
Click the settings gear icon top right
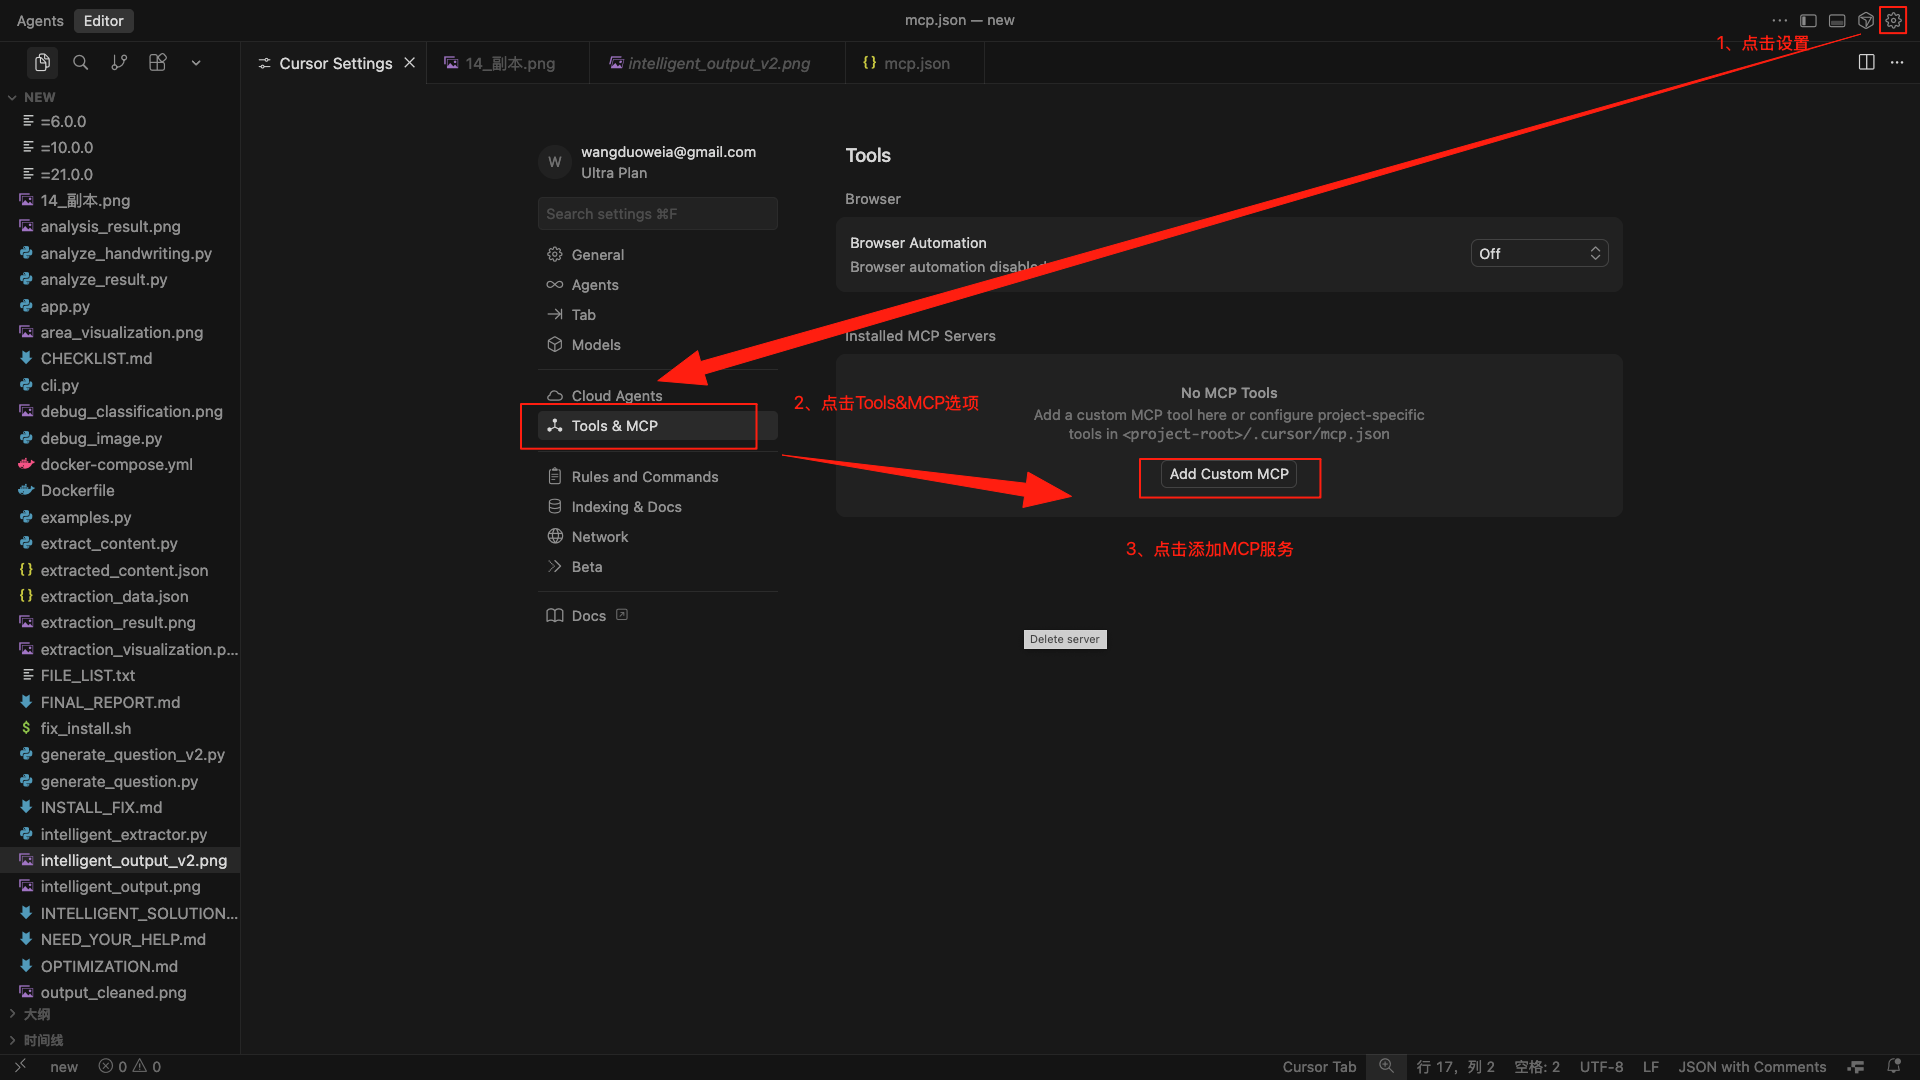click(x=1893, y=20)
